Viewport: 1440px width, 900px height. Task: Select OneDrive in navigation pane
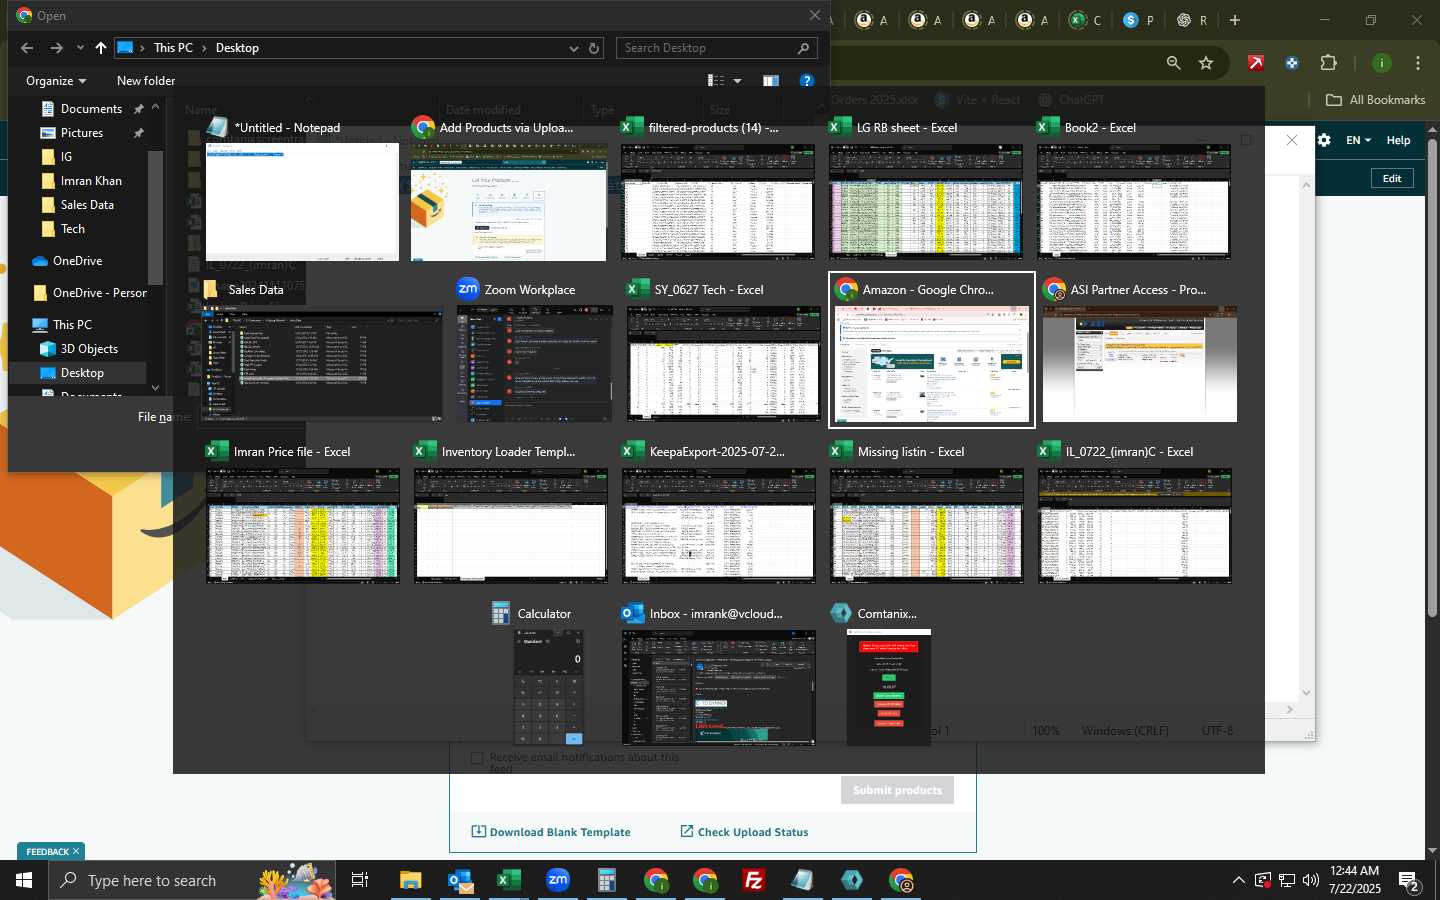click(77, 261)
